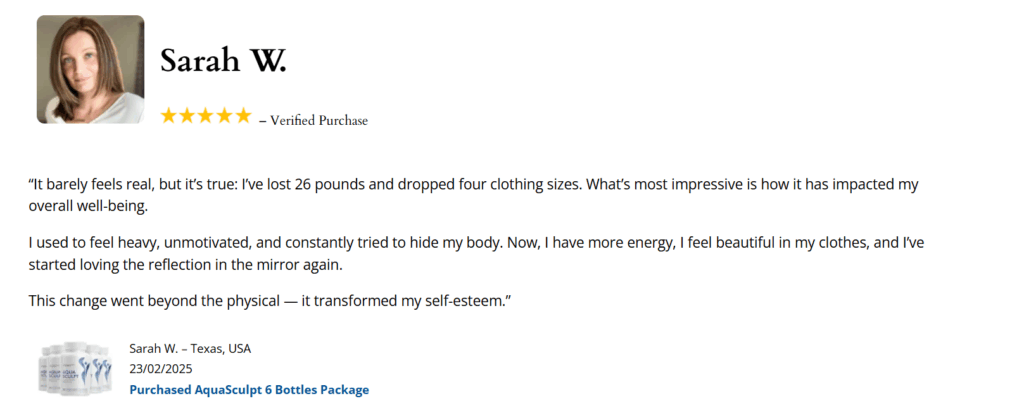
Task: Open the Purchased AquaSculpt 6 Bottles Package link
Action: pos(249,390)
